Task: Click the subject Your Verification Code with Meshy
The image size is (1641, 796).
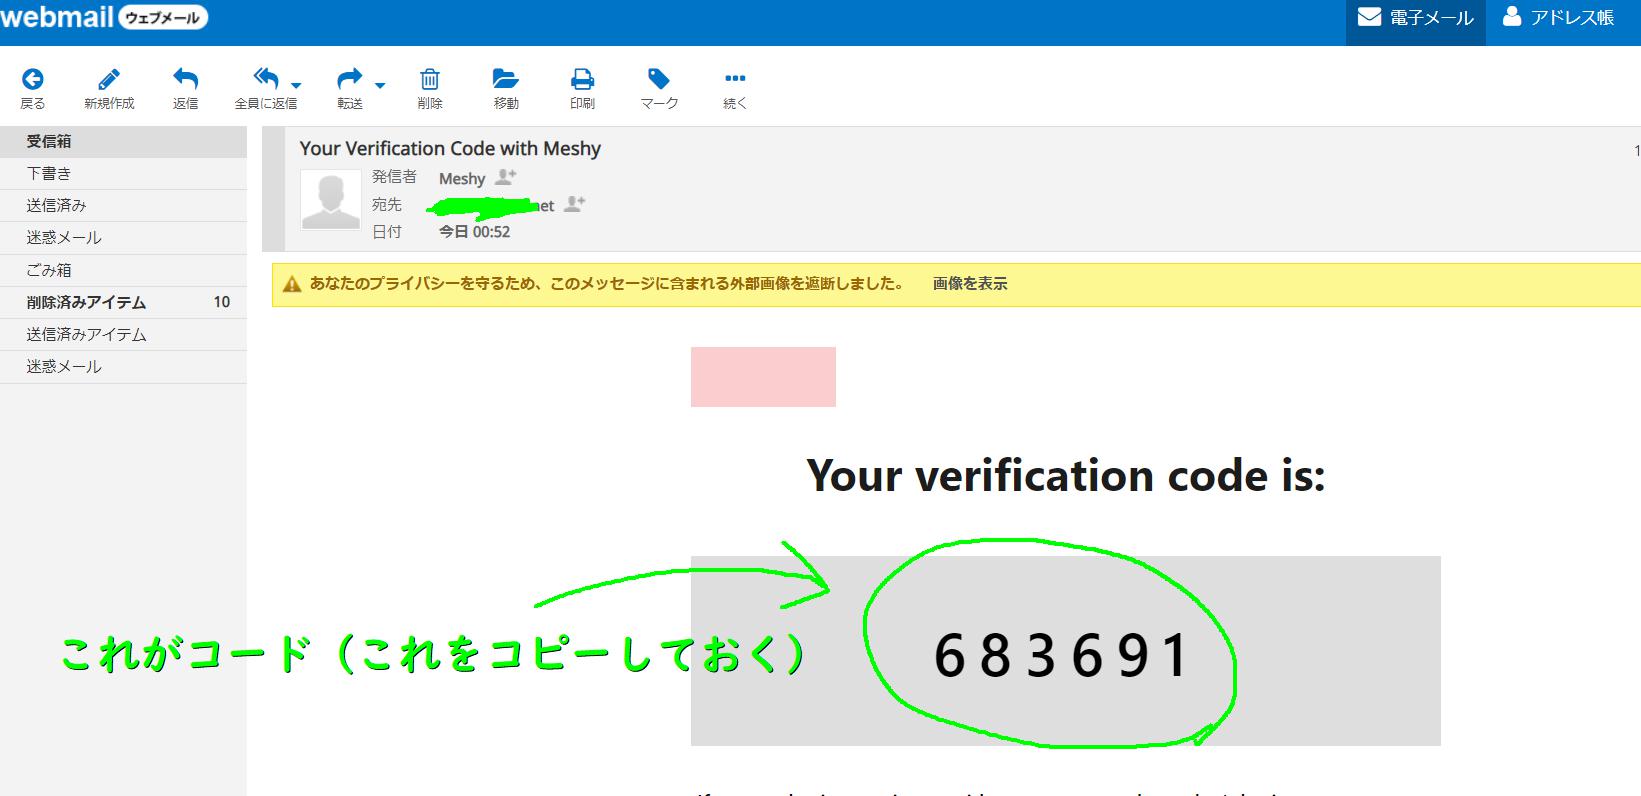Action: point(450,149)
